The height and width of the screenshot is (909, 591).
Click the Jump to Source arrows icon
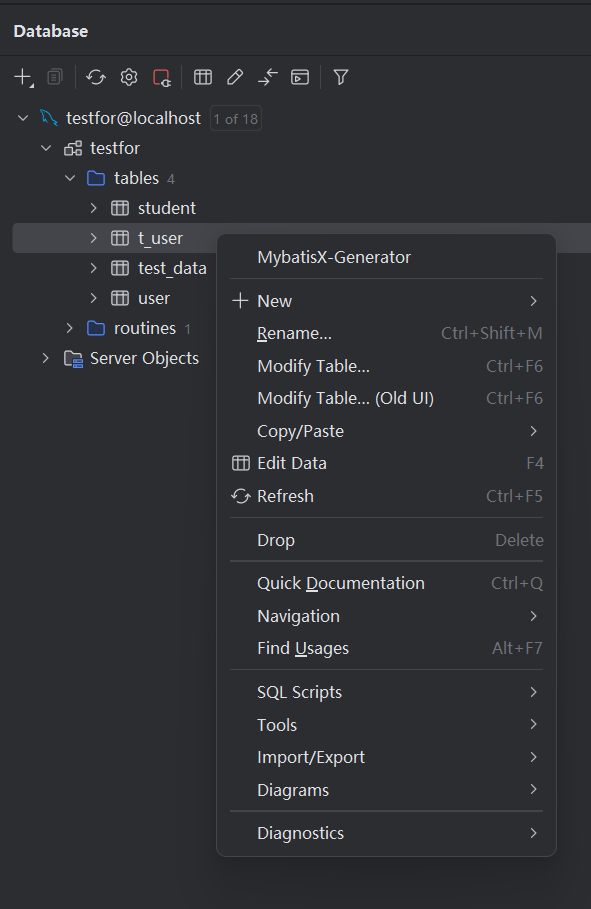coord(267,77)
